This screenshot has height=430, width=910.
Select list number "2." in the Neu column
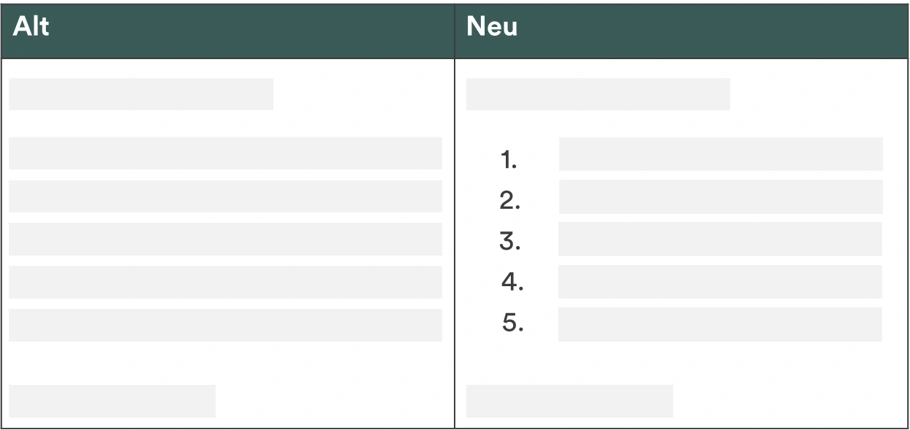point(510,201)
